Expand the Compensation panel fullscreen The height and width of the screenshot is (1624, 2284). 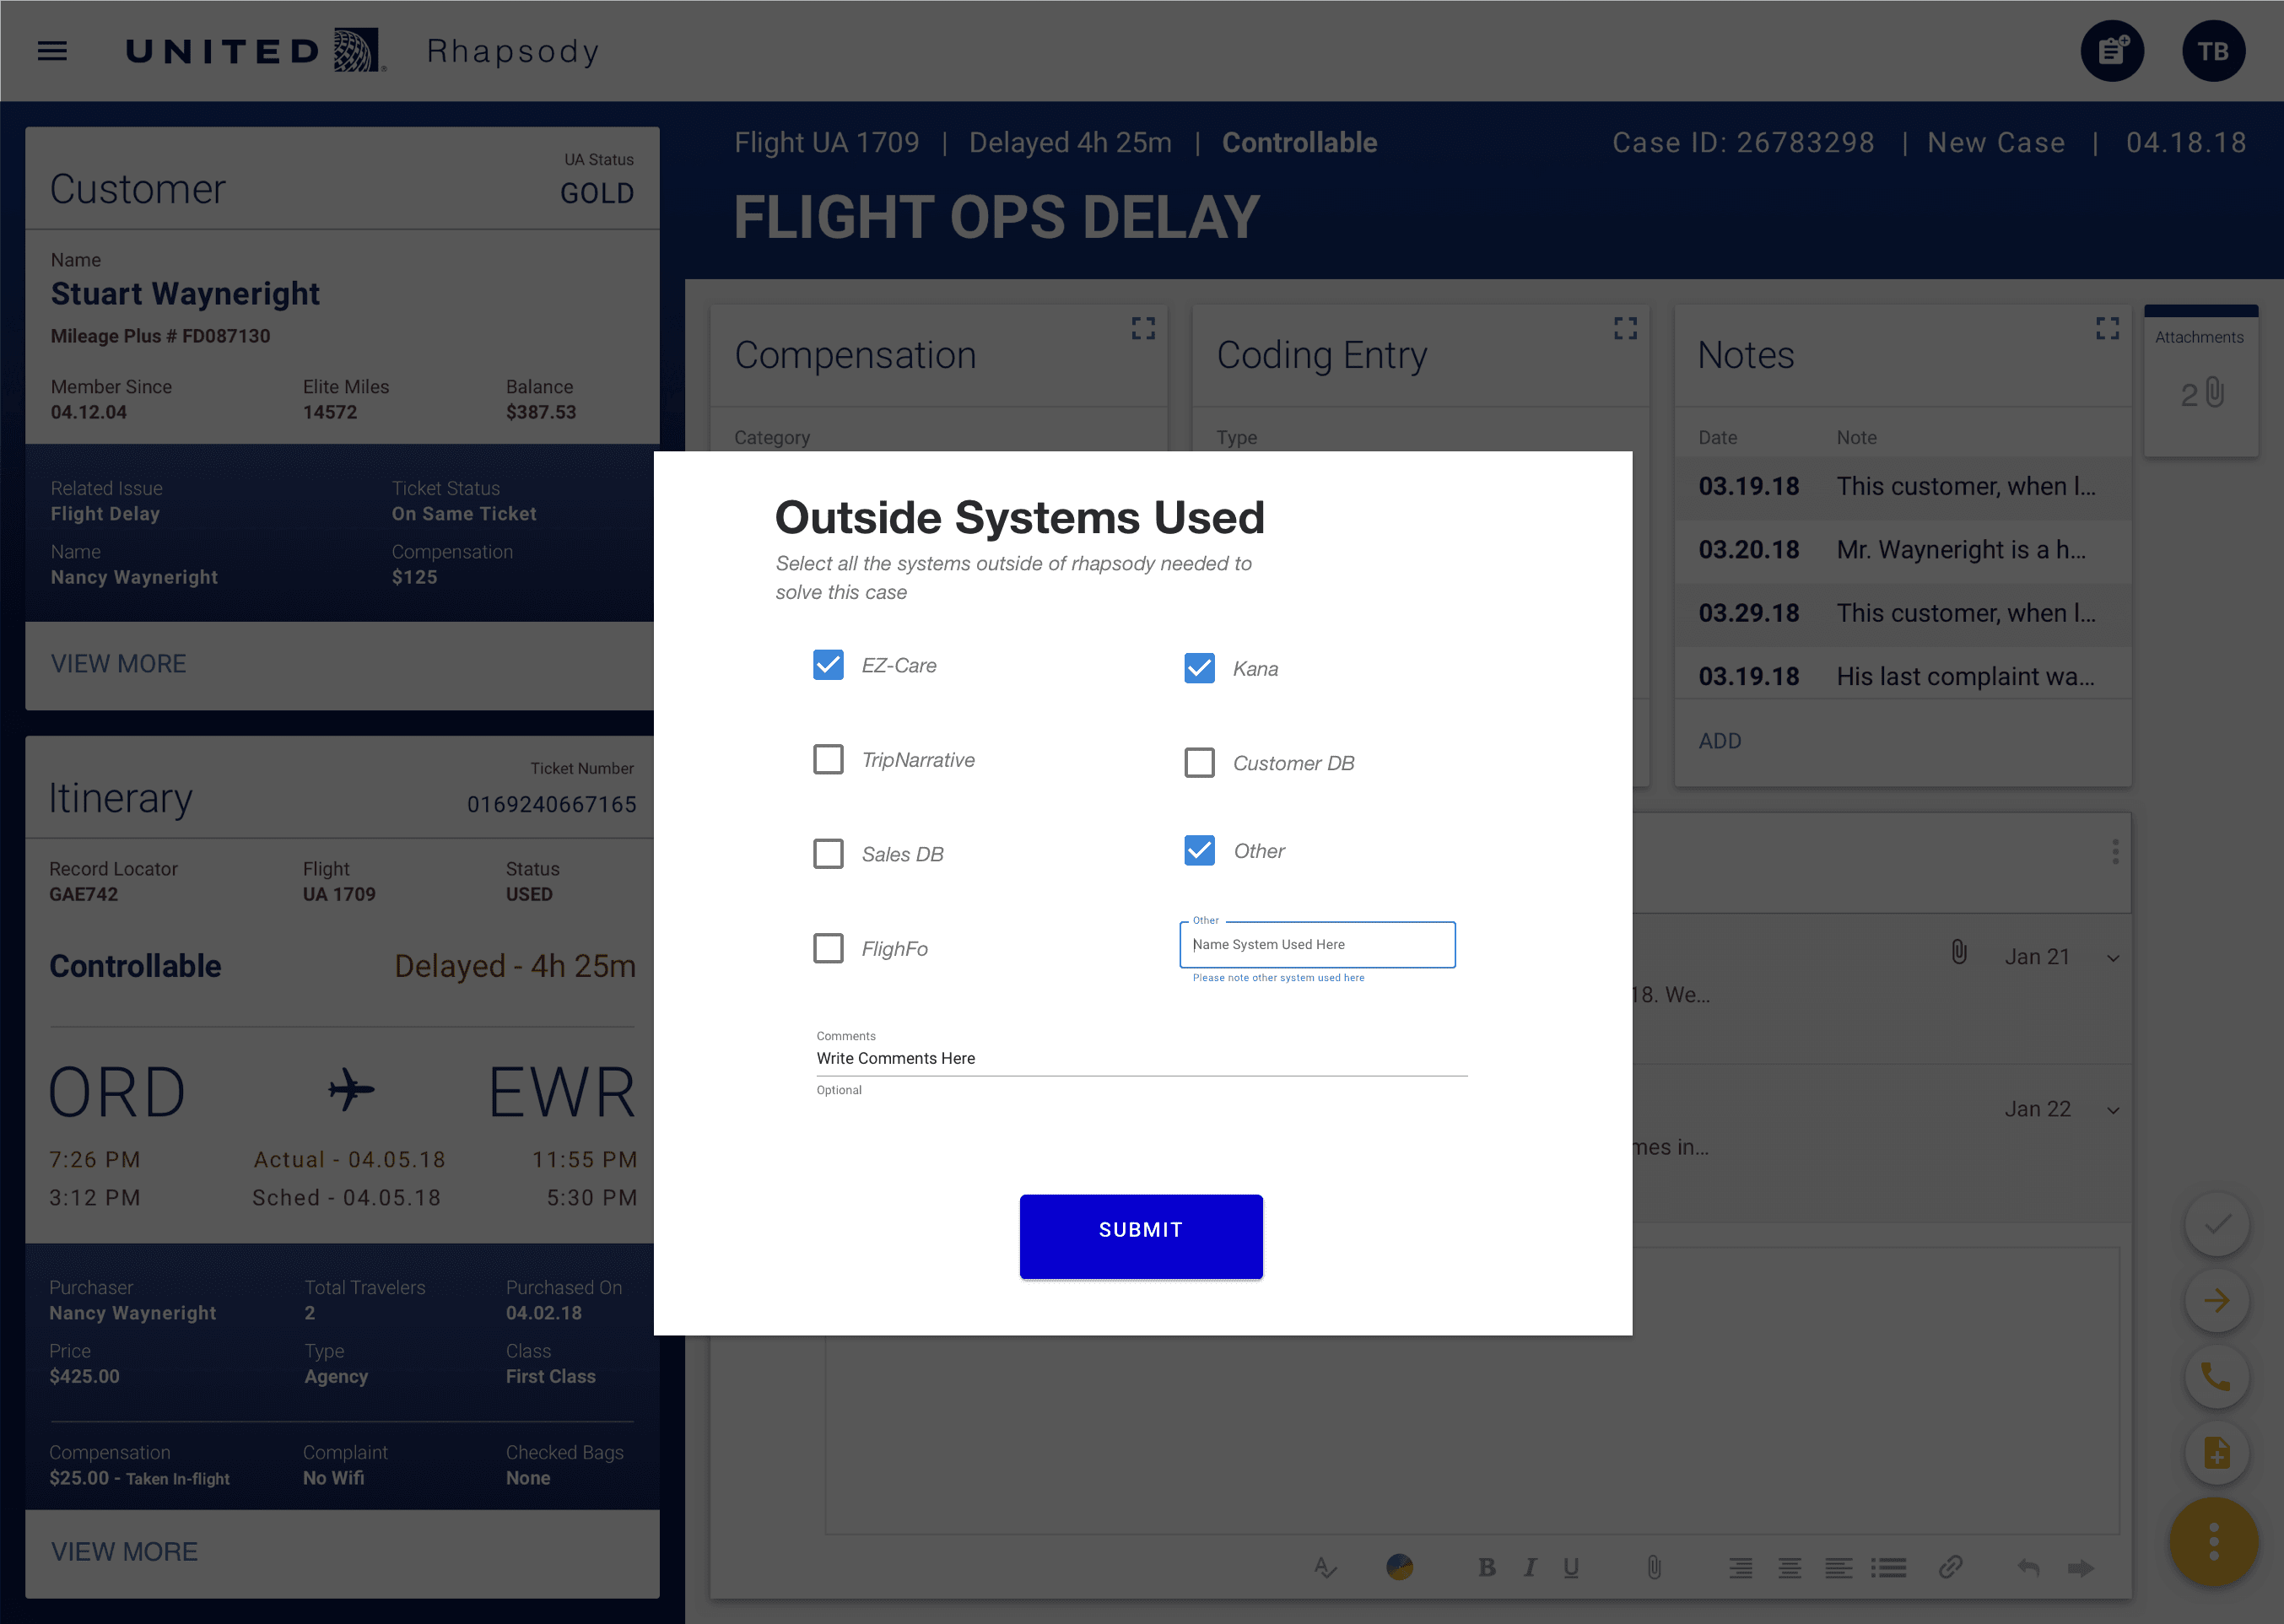[1143, 328]
